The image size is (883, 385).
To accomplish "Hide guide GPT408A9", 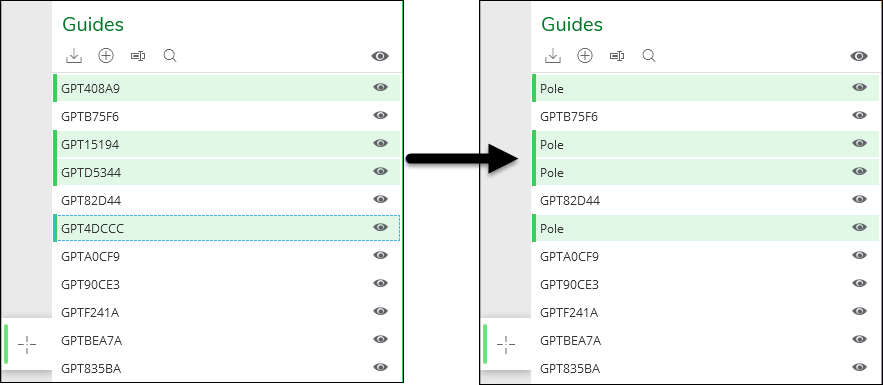I will (x=381, y=87).
